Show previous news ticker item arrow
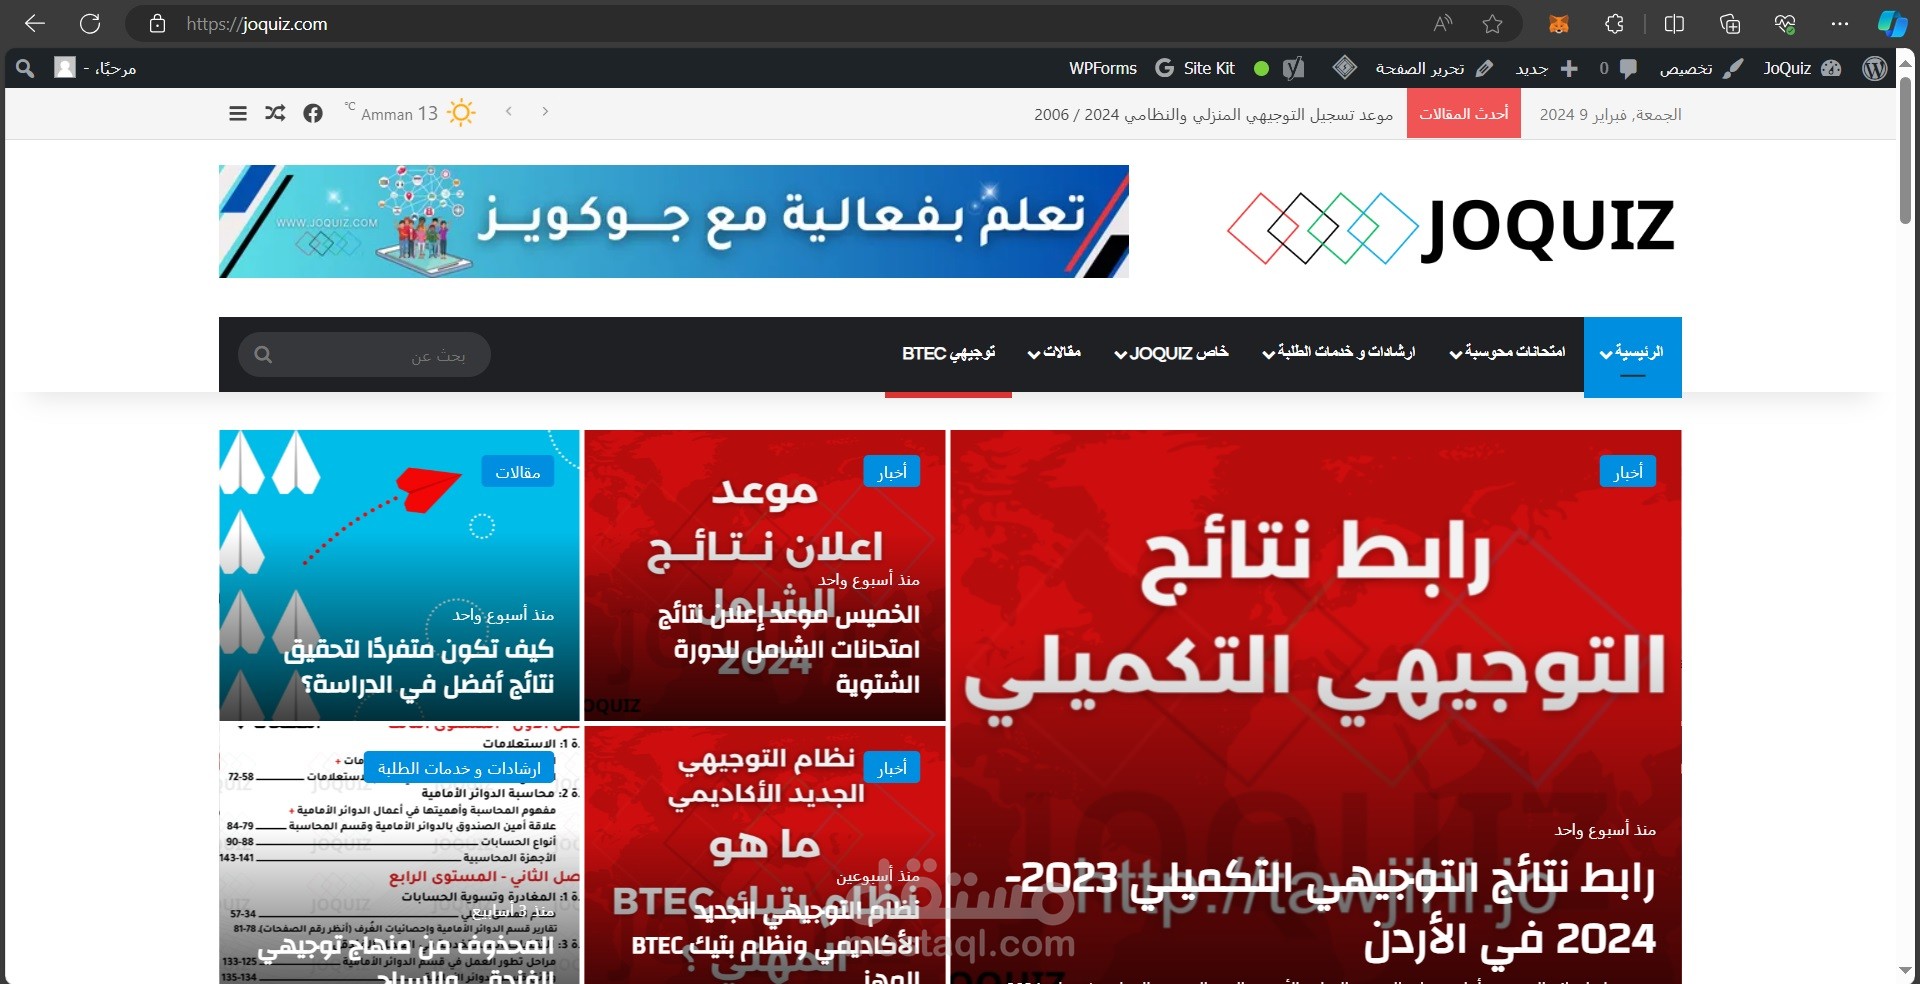 (x=509, y=111)
